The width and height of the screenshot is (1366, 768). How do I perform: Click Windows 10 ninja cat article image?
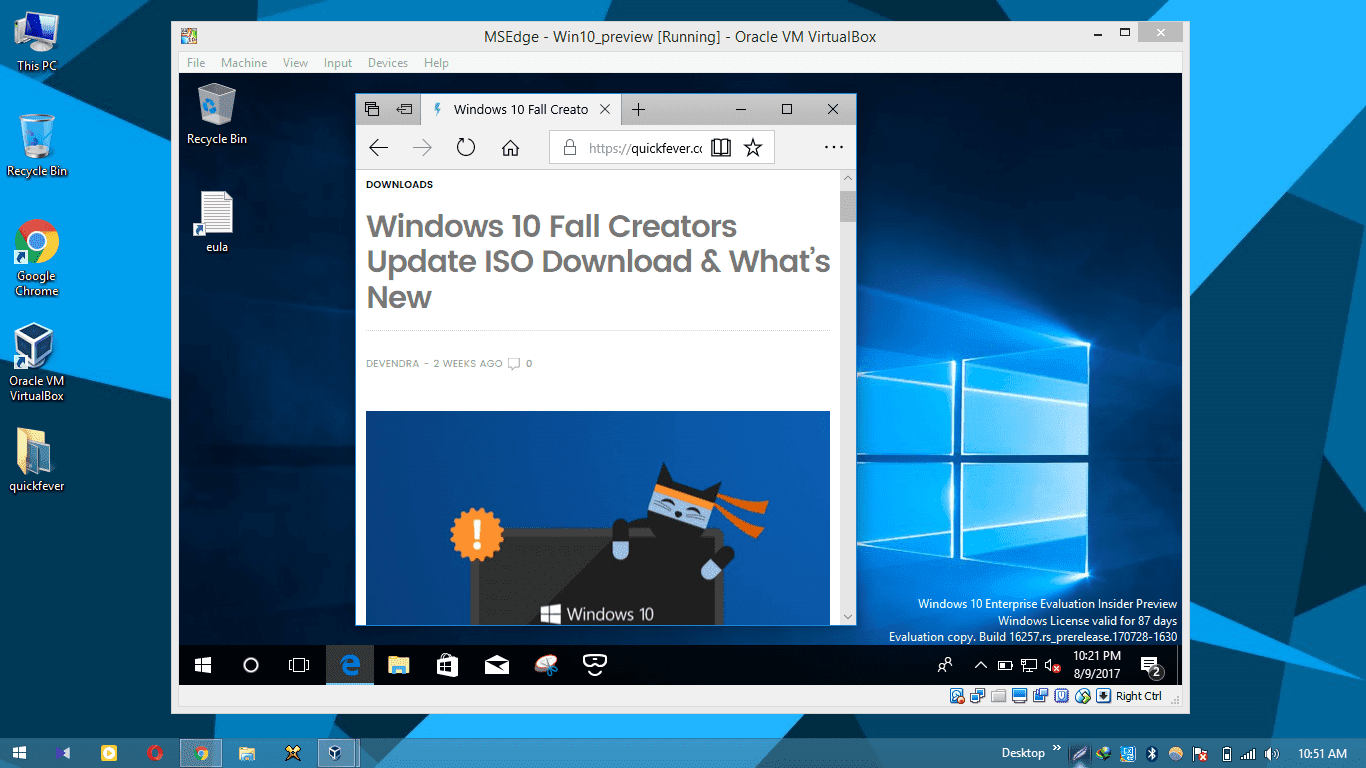(598, 518)
